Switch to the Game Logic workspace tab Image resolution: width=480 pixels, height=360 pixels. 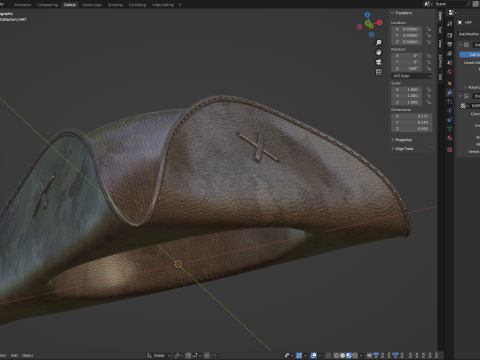click(92, 5)
